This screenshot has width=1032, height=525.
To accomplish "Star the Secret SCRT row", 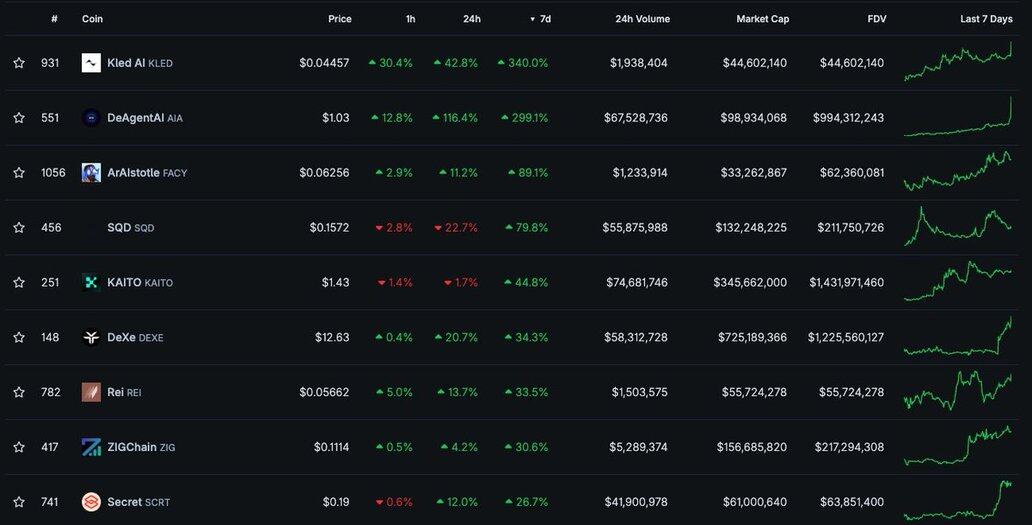I will (x=19, y=502).
